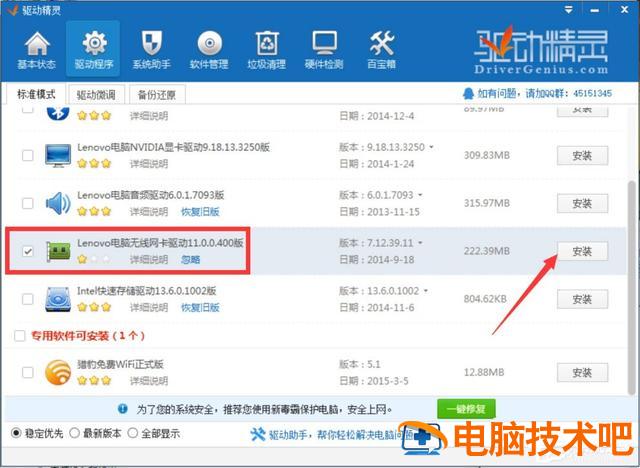Viewport: 640px width, 468px height.
Task: Click the wireless network card icon
Action: pos(58,251)
